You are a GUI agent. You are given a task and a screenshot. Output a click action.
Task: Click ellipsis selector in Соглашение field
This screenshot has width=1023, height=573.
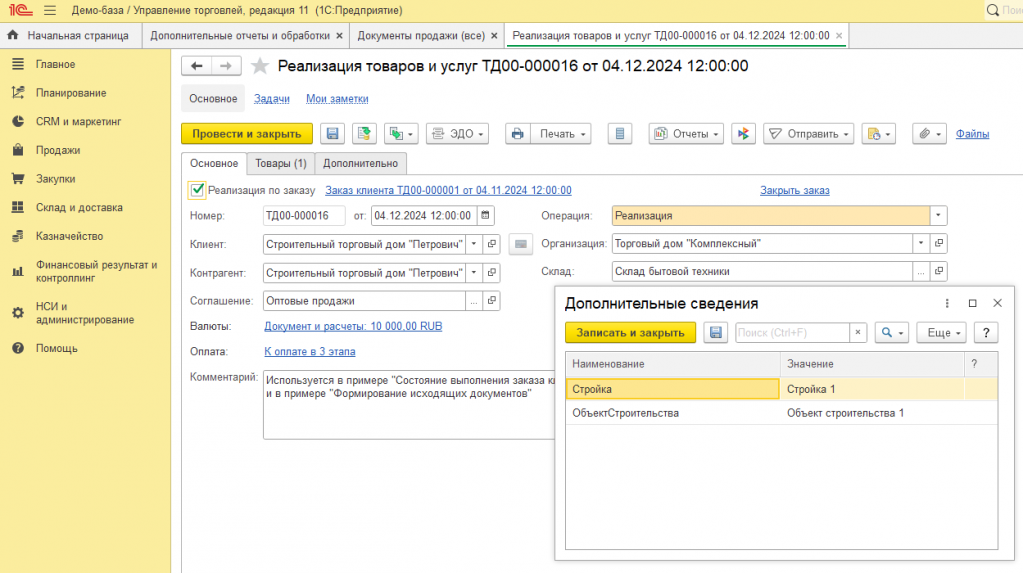pyautogui.click(x=474, y=301)
